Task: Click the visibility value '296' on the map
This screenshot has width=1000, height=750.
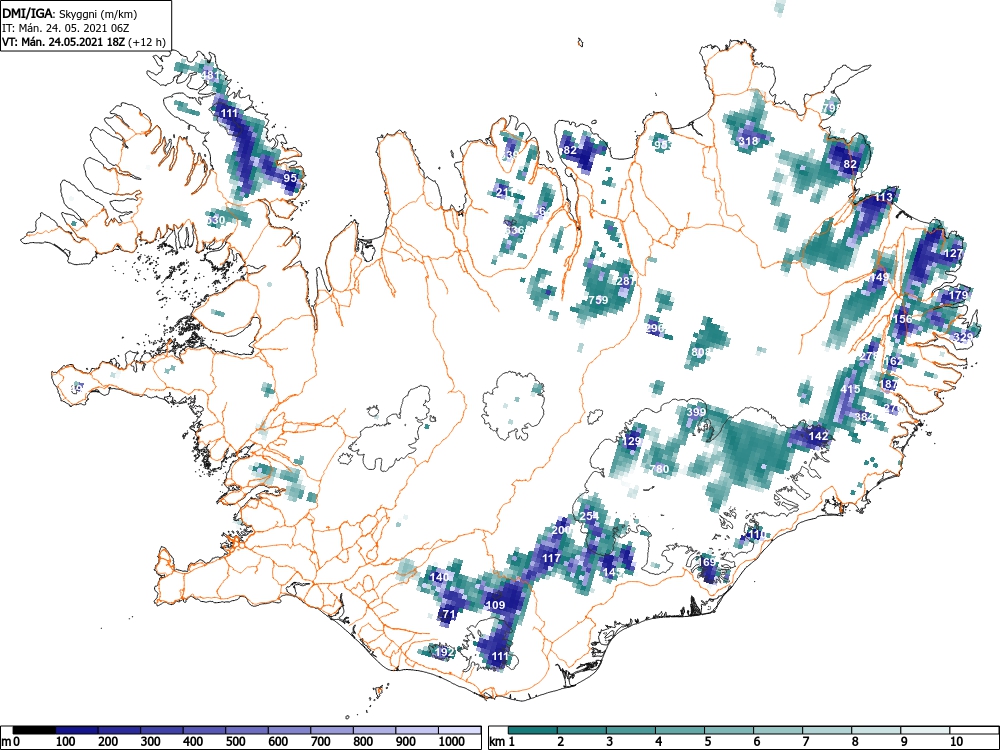Action: [655, 328]
